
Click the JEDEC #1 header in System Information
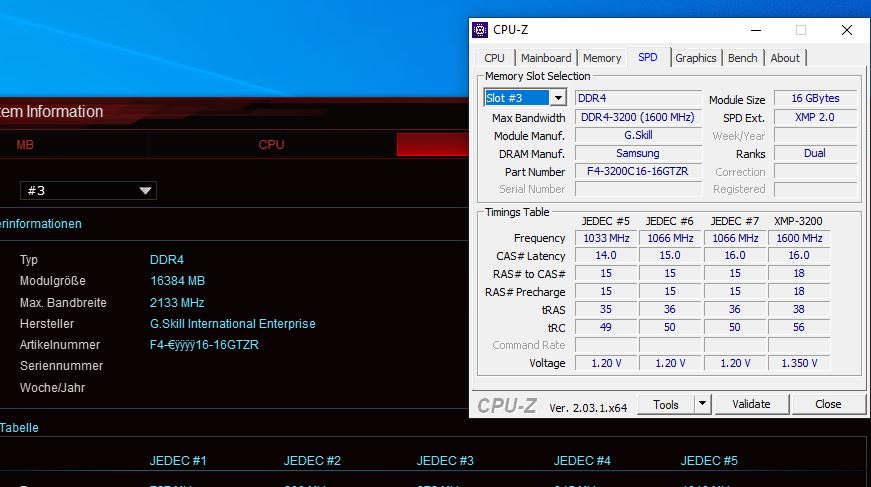(x=178, y=461)
